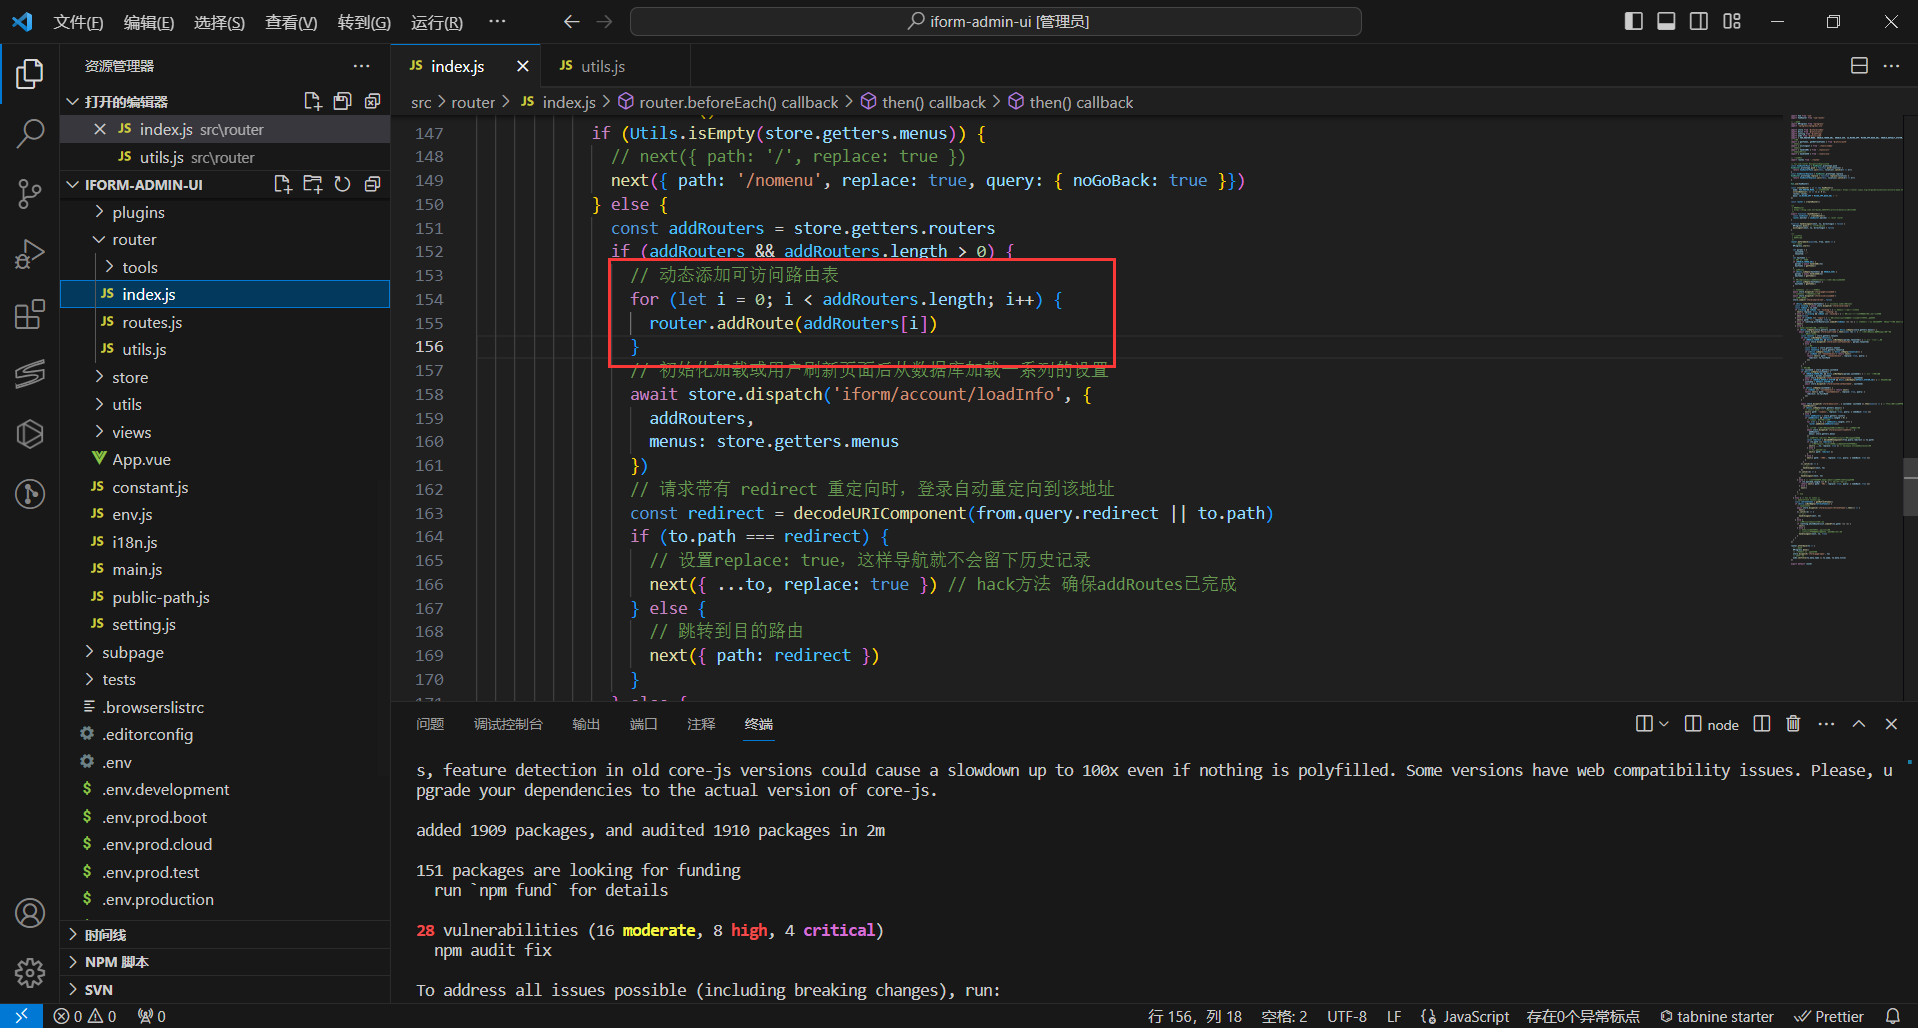The image size is (1918, 1028).
Task: Toggle the primary side bar layout button
Action: [x=1633, y=21]
